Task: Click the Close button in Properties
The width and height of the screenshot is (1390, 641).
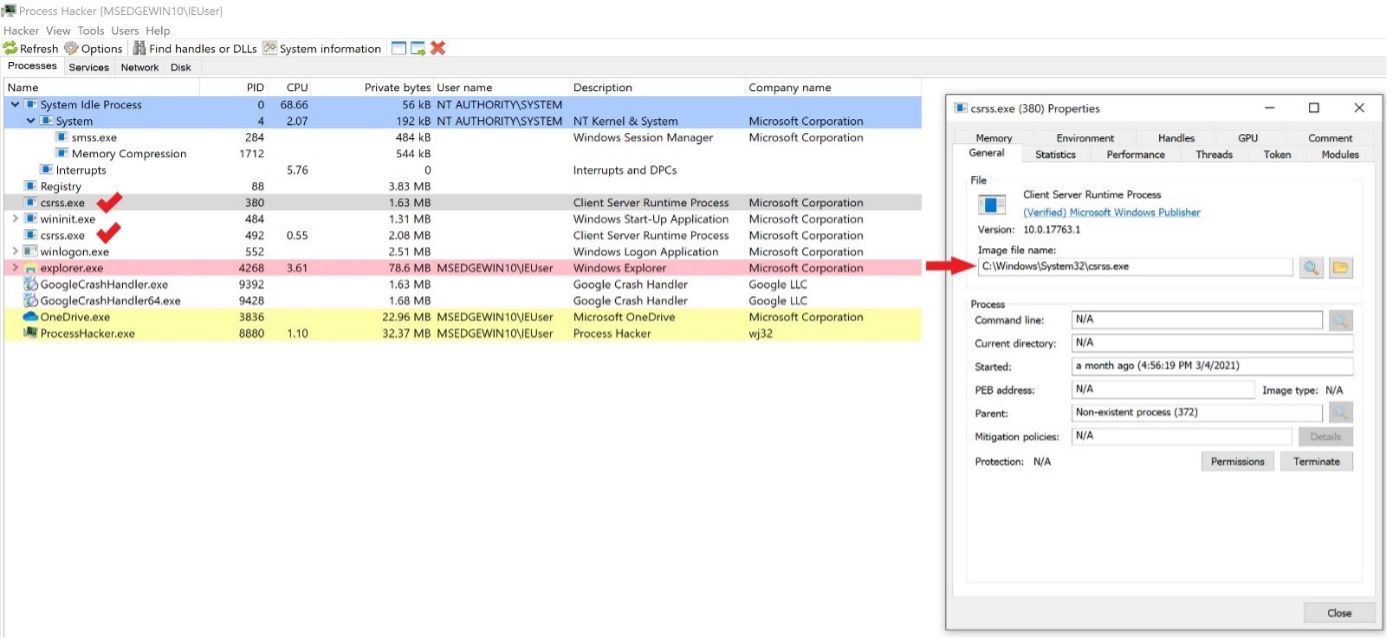Action: coord(1339,613)
